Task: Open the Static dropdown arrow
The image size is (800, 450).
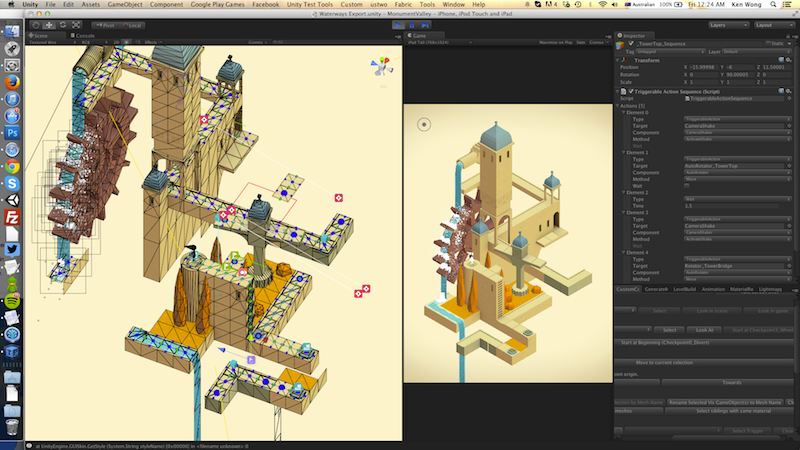Action: click(x=788, y=44)
